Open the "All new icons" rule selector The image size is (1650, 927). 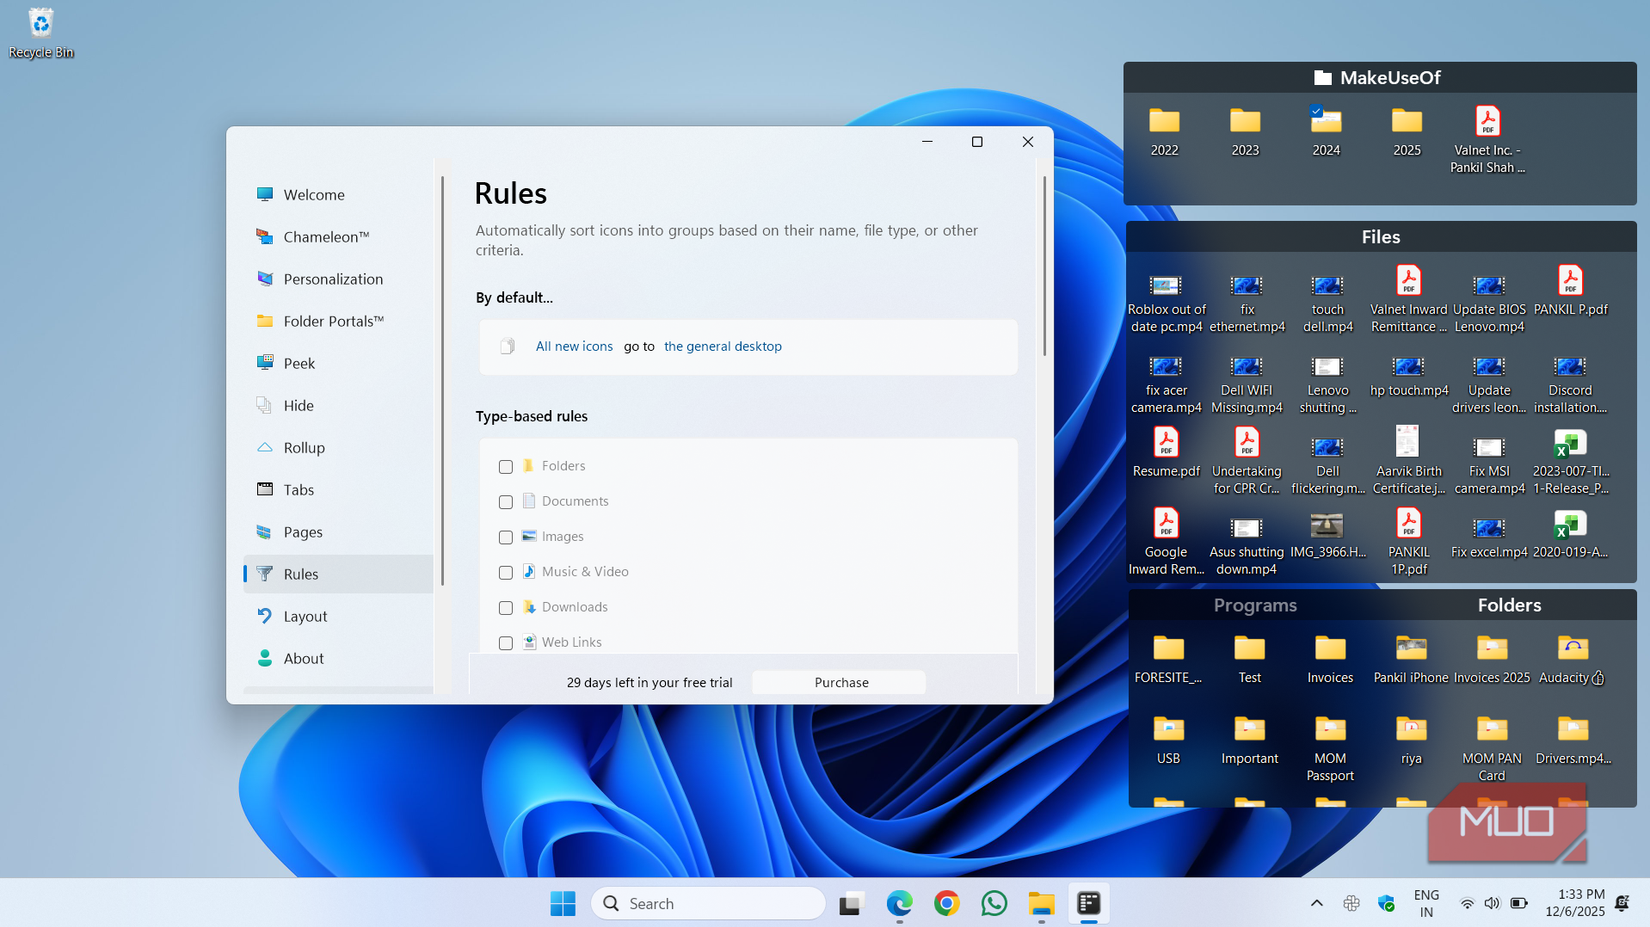coord(574,346)
